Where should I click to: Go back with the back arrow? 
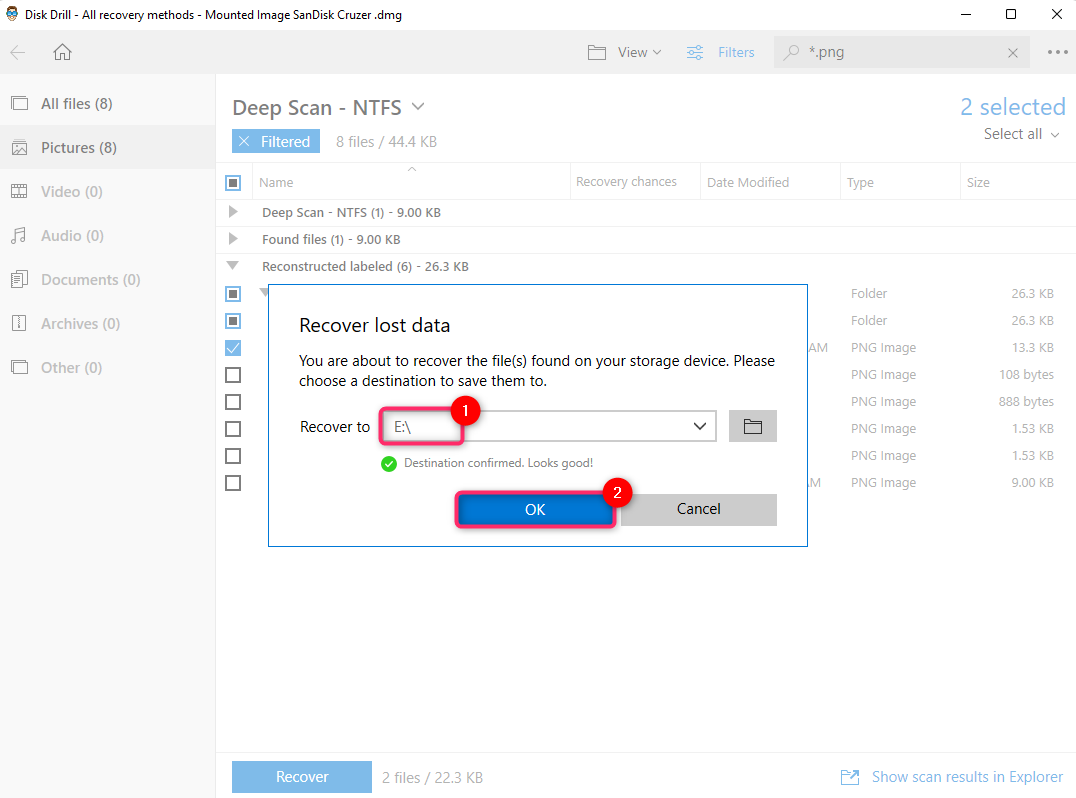pos(18,52)
